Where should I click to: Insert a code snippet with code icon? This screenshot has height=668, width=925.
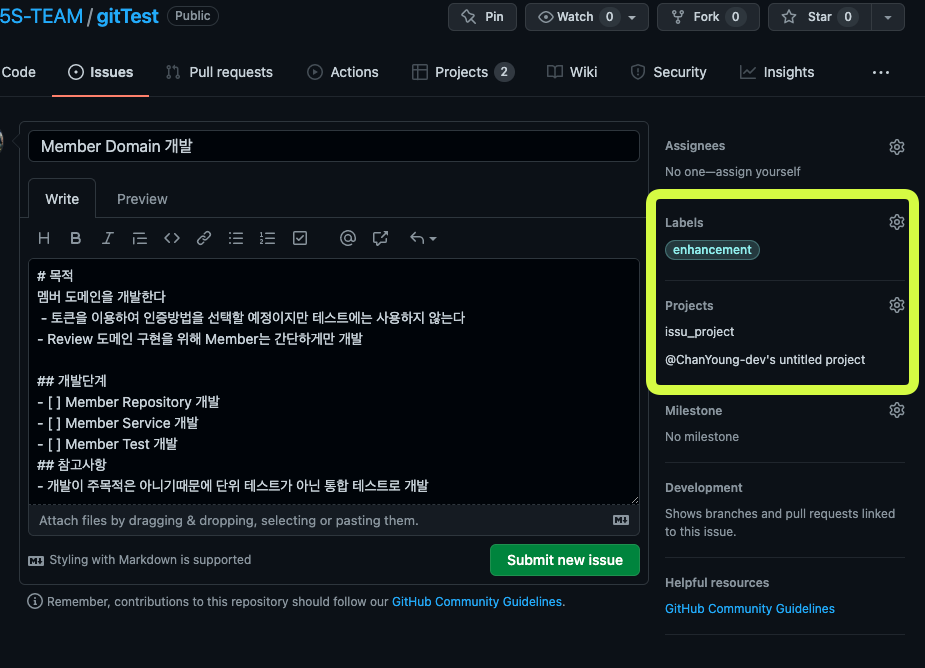[x=172, y=238]
